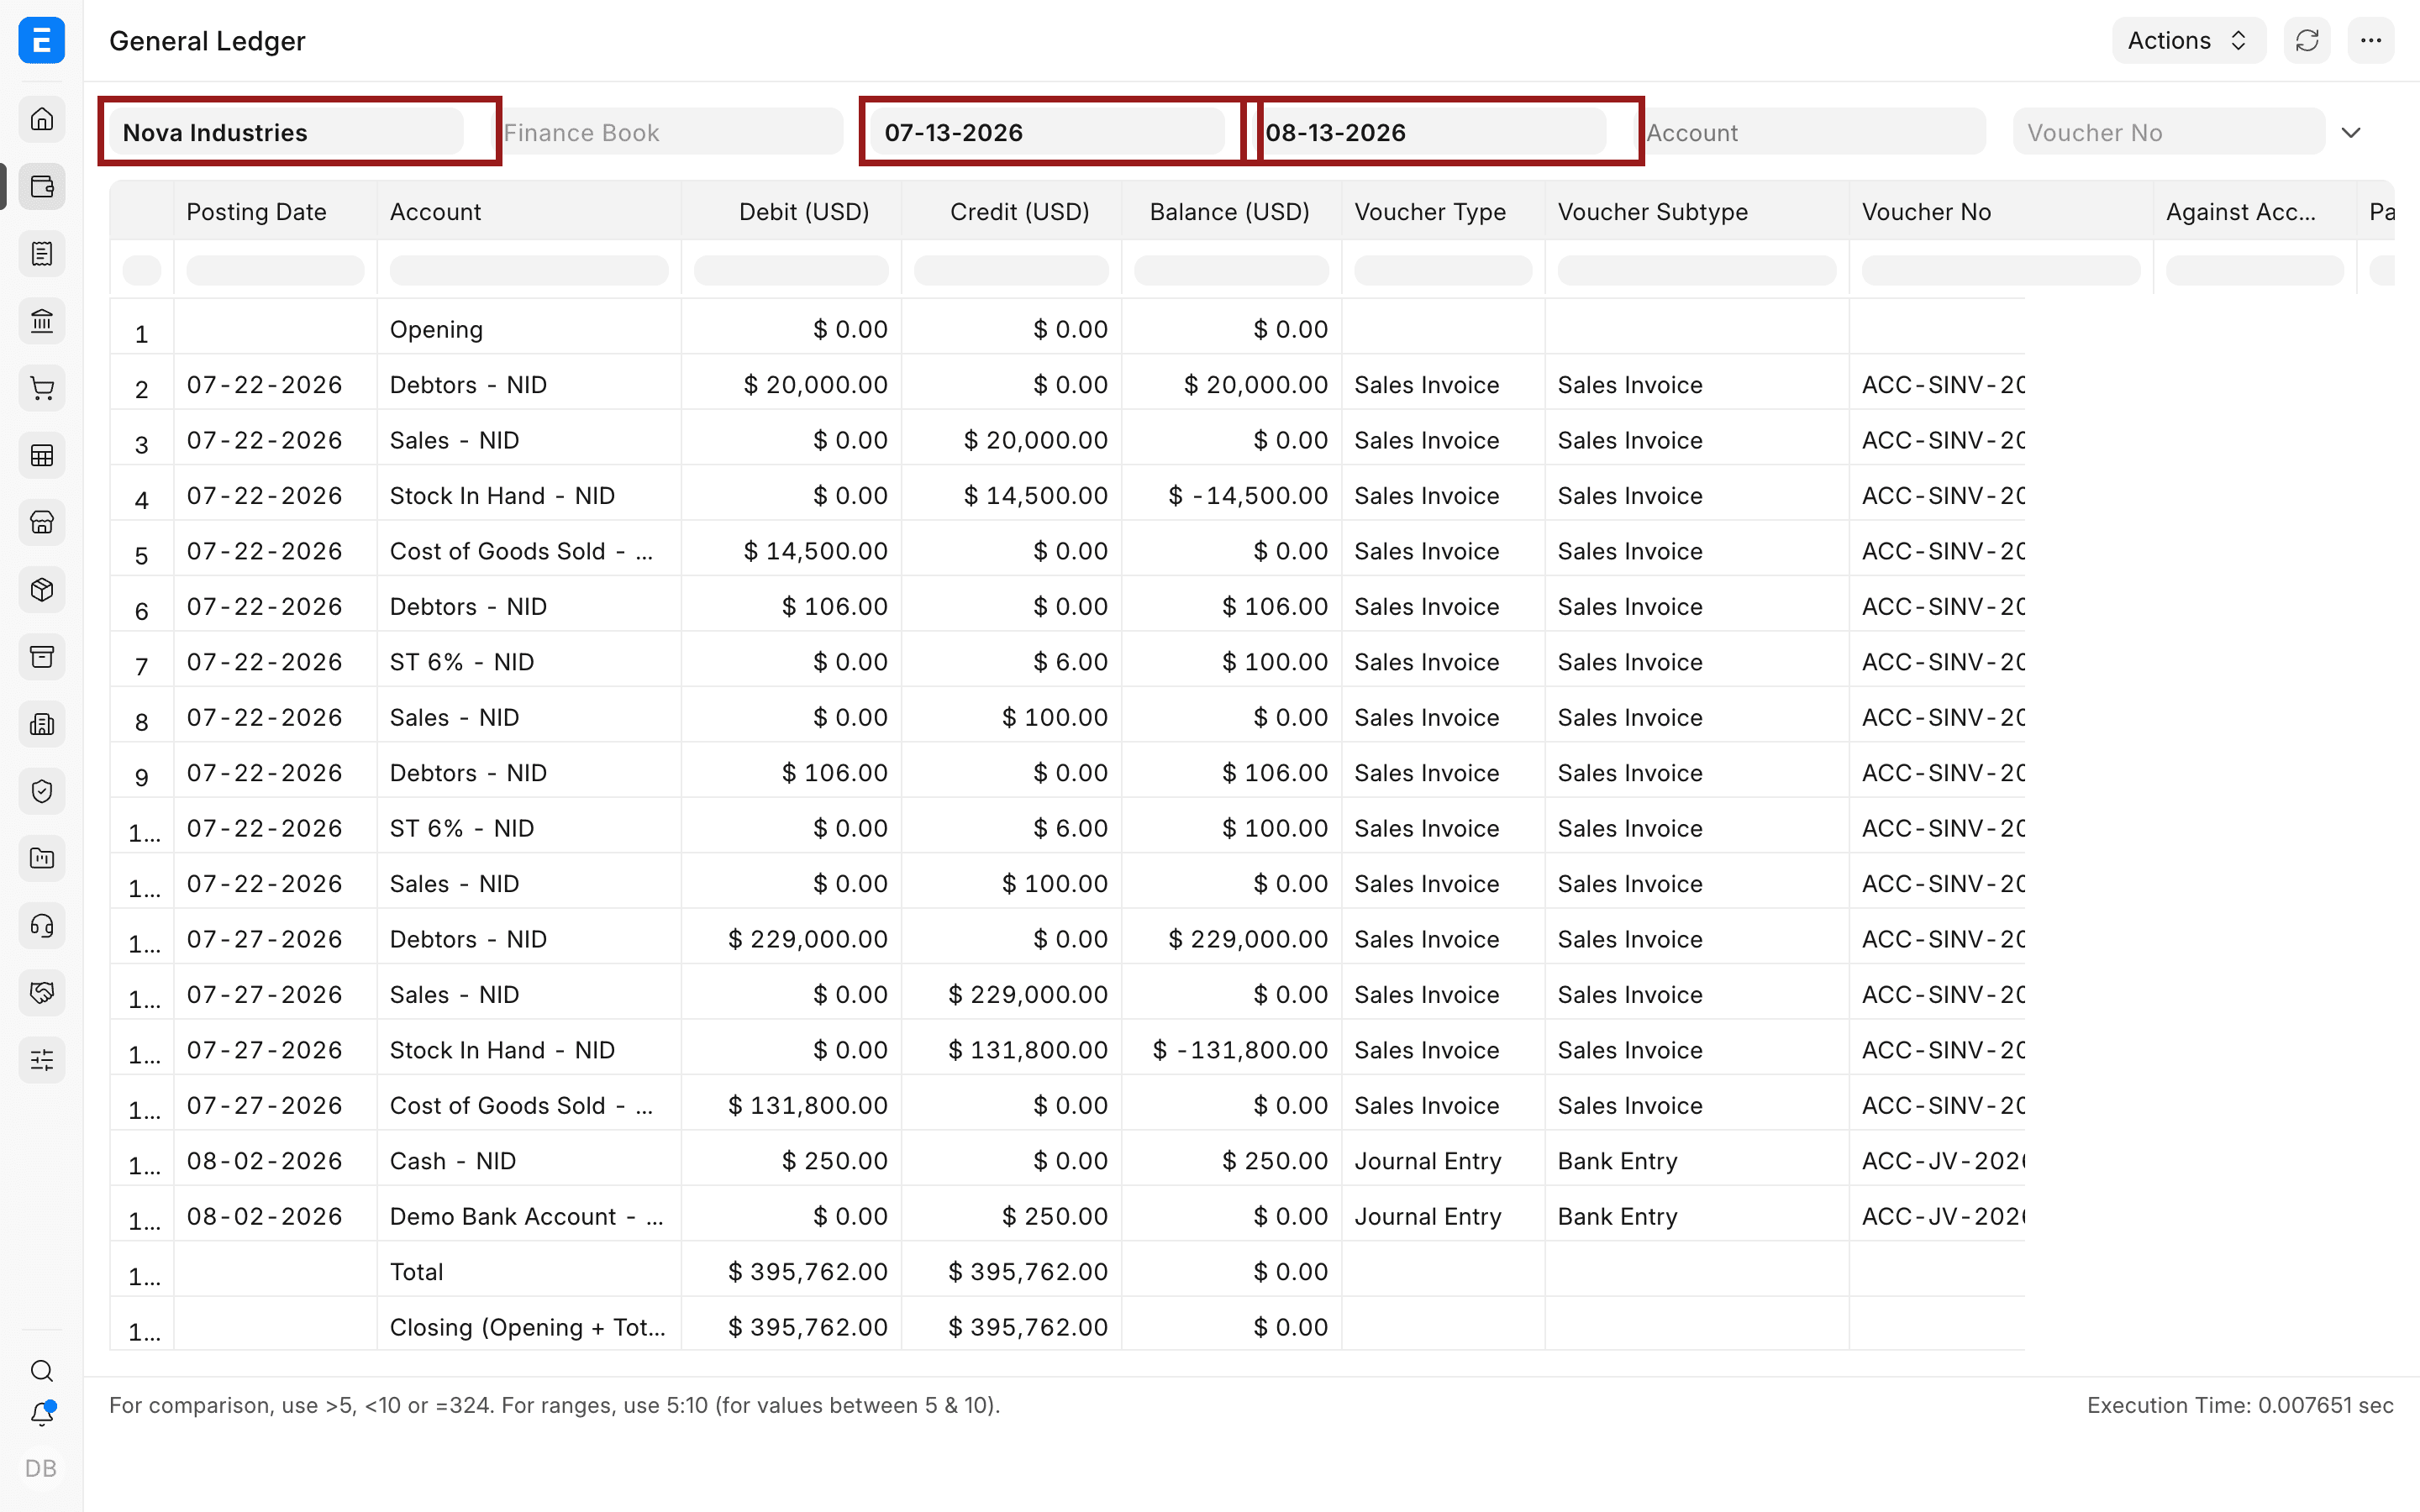
Task: Select the Cash - NID account cell
Action: click(529, 1161)
